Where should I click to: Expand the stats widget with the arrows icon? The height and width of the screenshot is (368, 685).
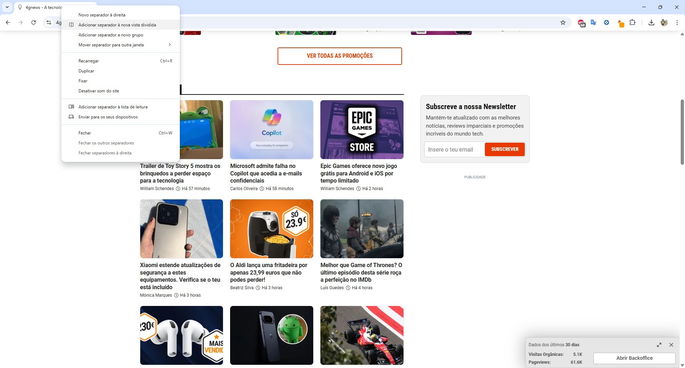pyautogui.click(x=659, y=345)
